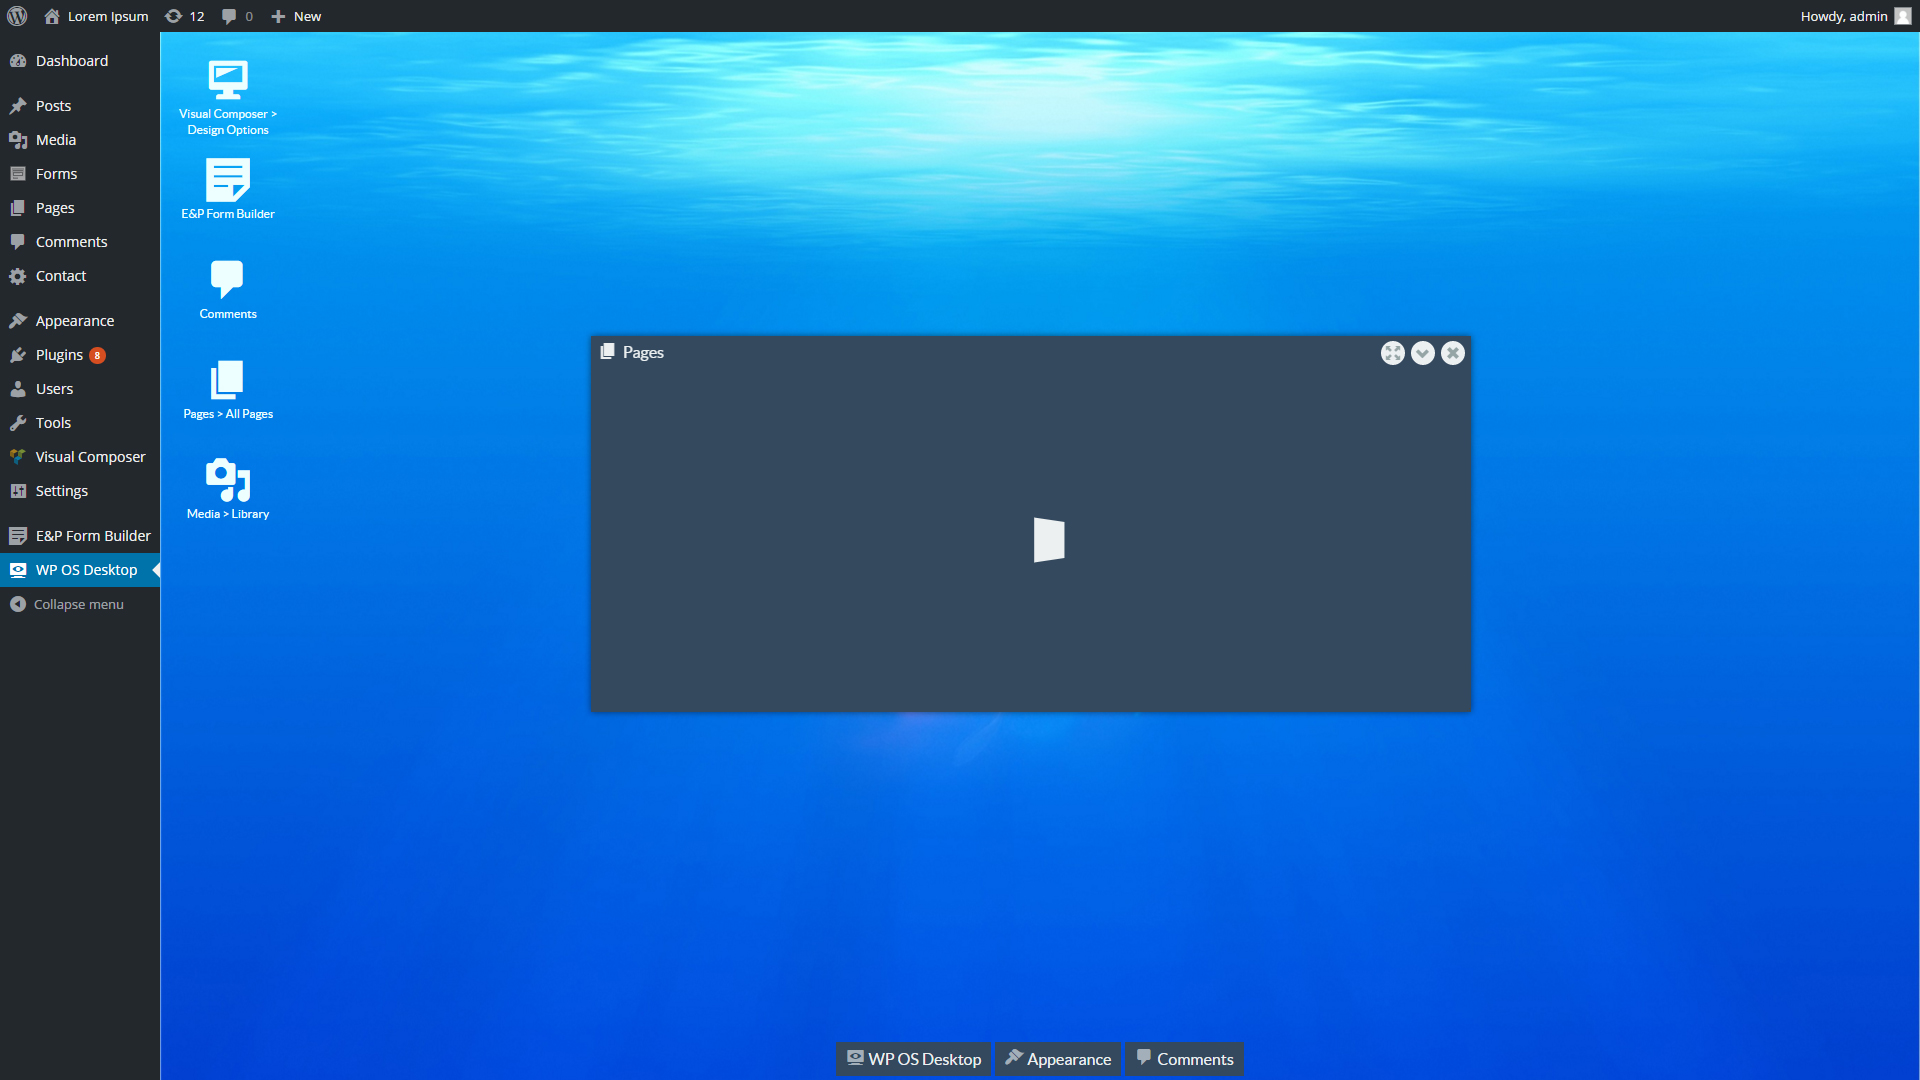
Task: Open the Pages > All Pages desktop shortcut
Action: pos(227,388)
